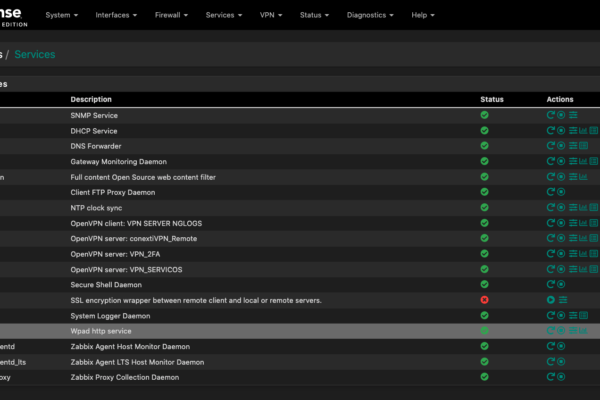Click 'System Logger Daemon' description text
The height and width of the screenshot is (400, 600).
click(x=110, y=316)
